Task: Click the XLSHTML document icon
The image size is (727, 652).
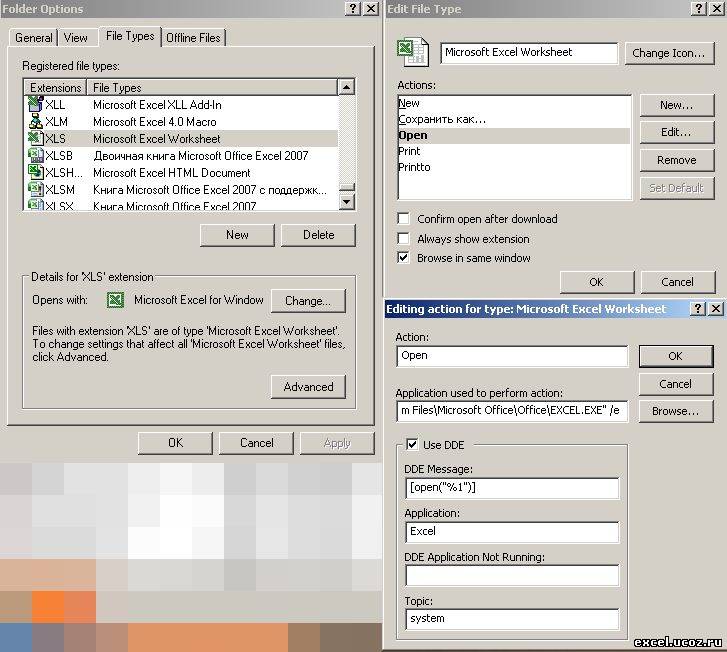Action: pos(36,173)
